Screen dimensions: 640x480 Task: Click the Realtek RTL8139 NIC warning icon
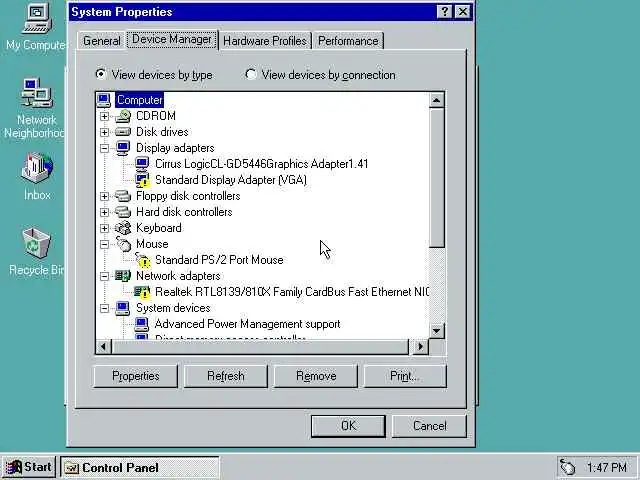[142, 292]
